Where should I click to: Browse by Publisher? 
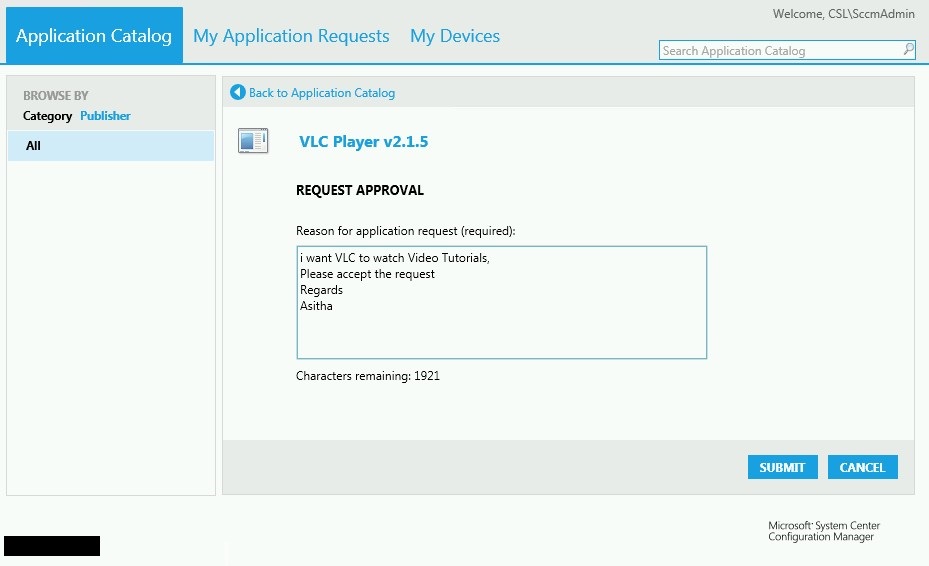pos(105,116)
